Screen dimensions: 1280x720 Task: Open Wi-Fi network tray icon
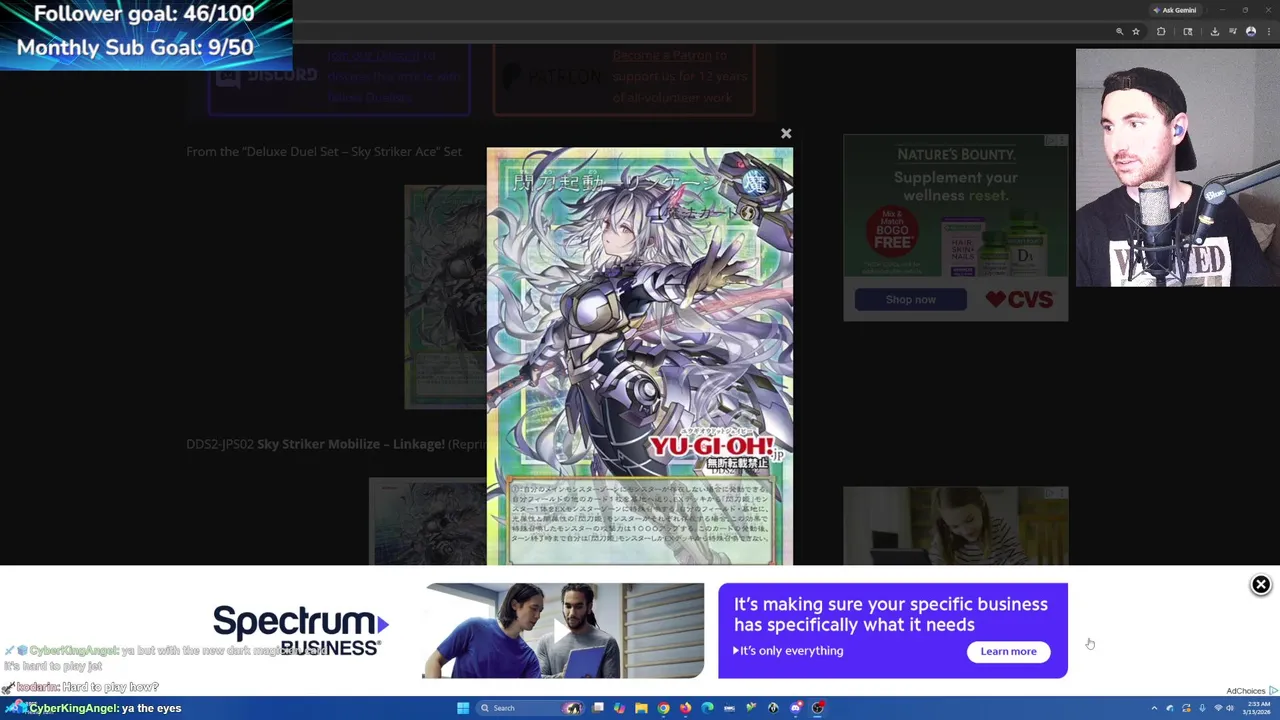(1218, 708)
